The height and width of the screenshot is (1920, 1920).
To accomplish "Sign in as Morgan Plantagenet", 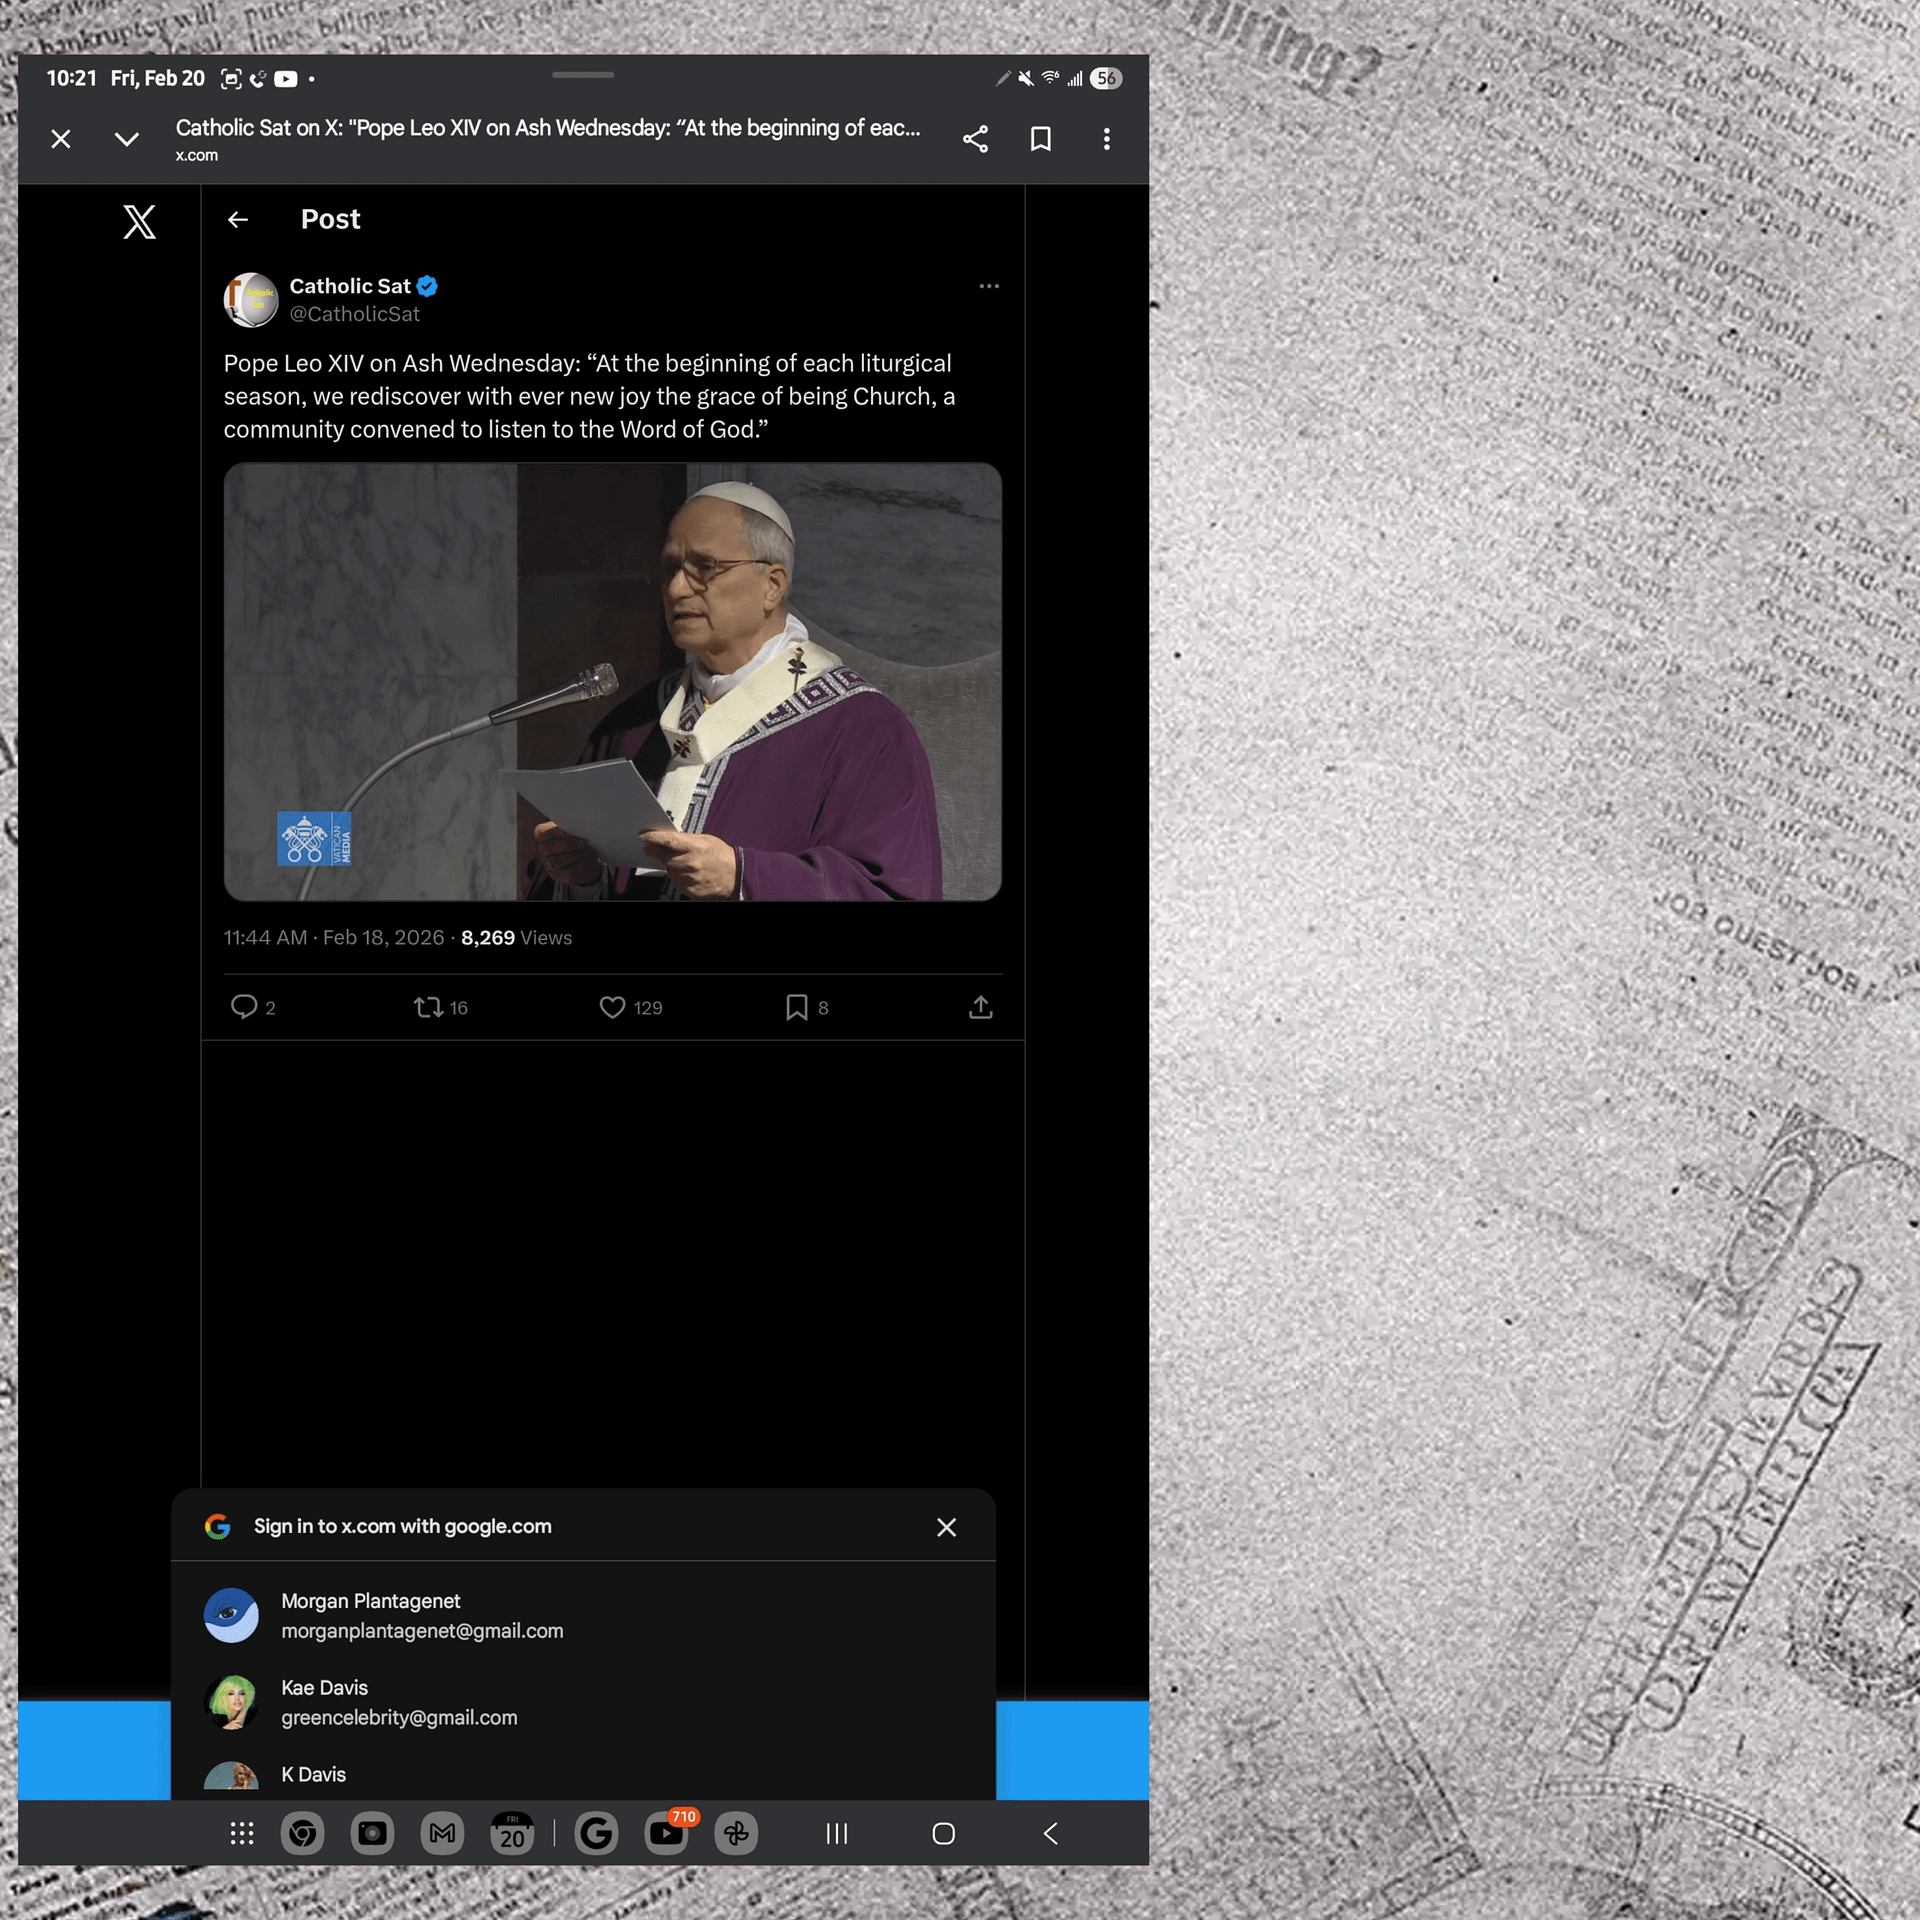I will coord(420,1615).
